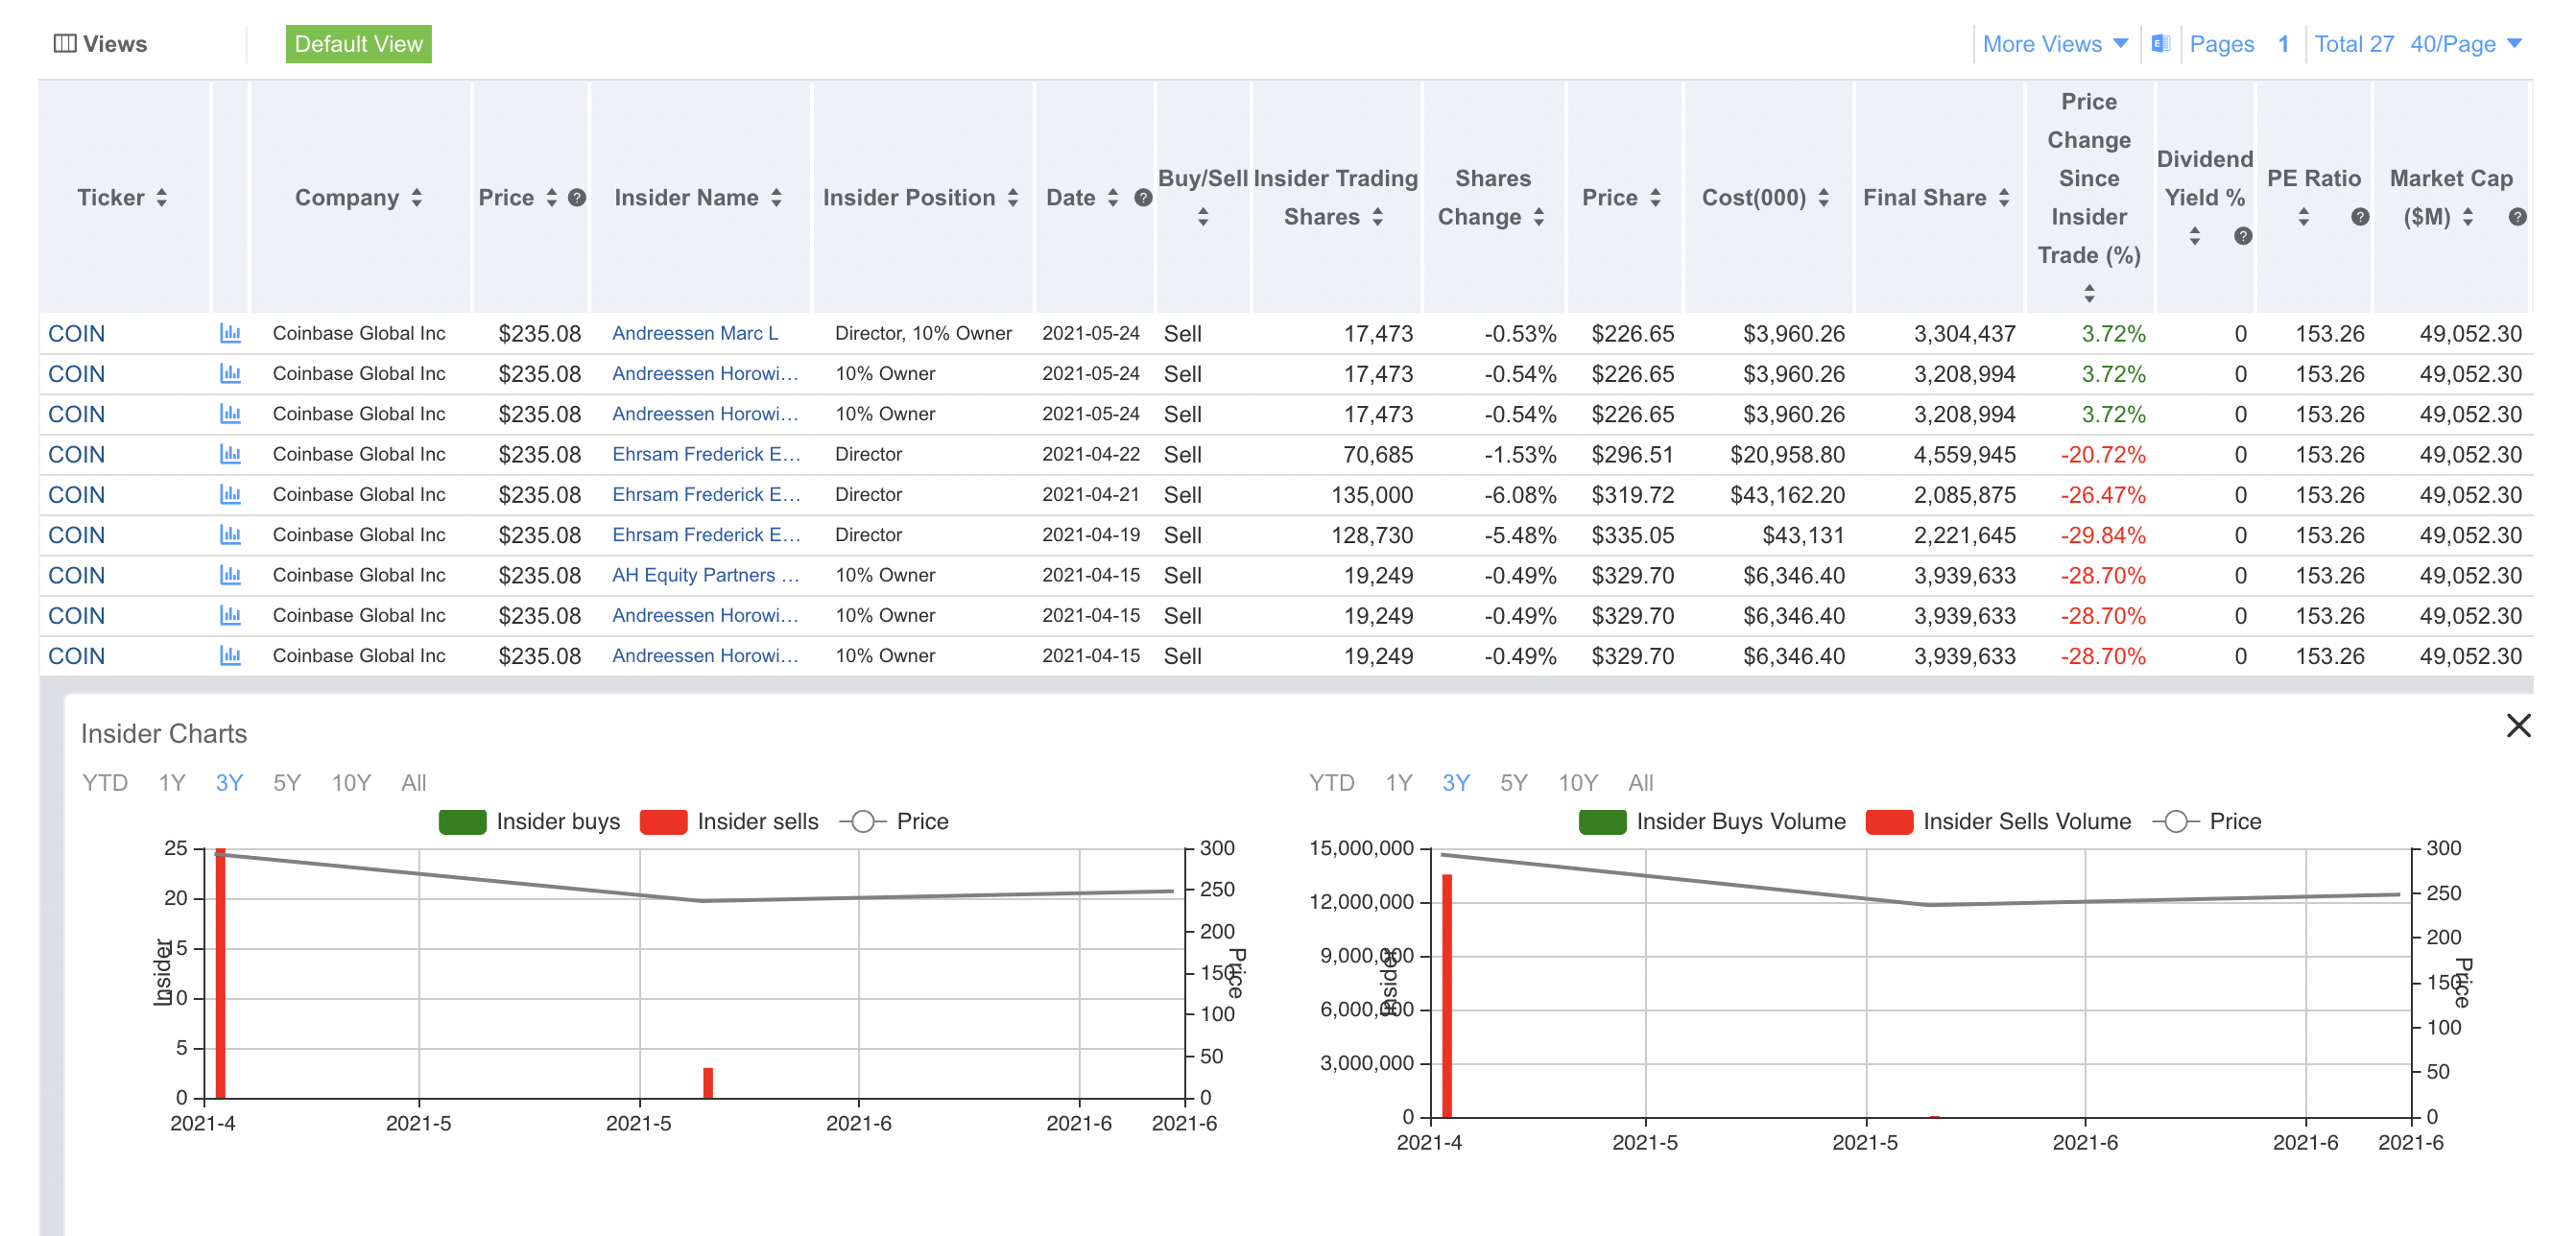Screen dimensions: 2576x1236
Task: Close the Insider Charts panel
Action: click(2518, 725)
